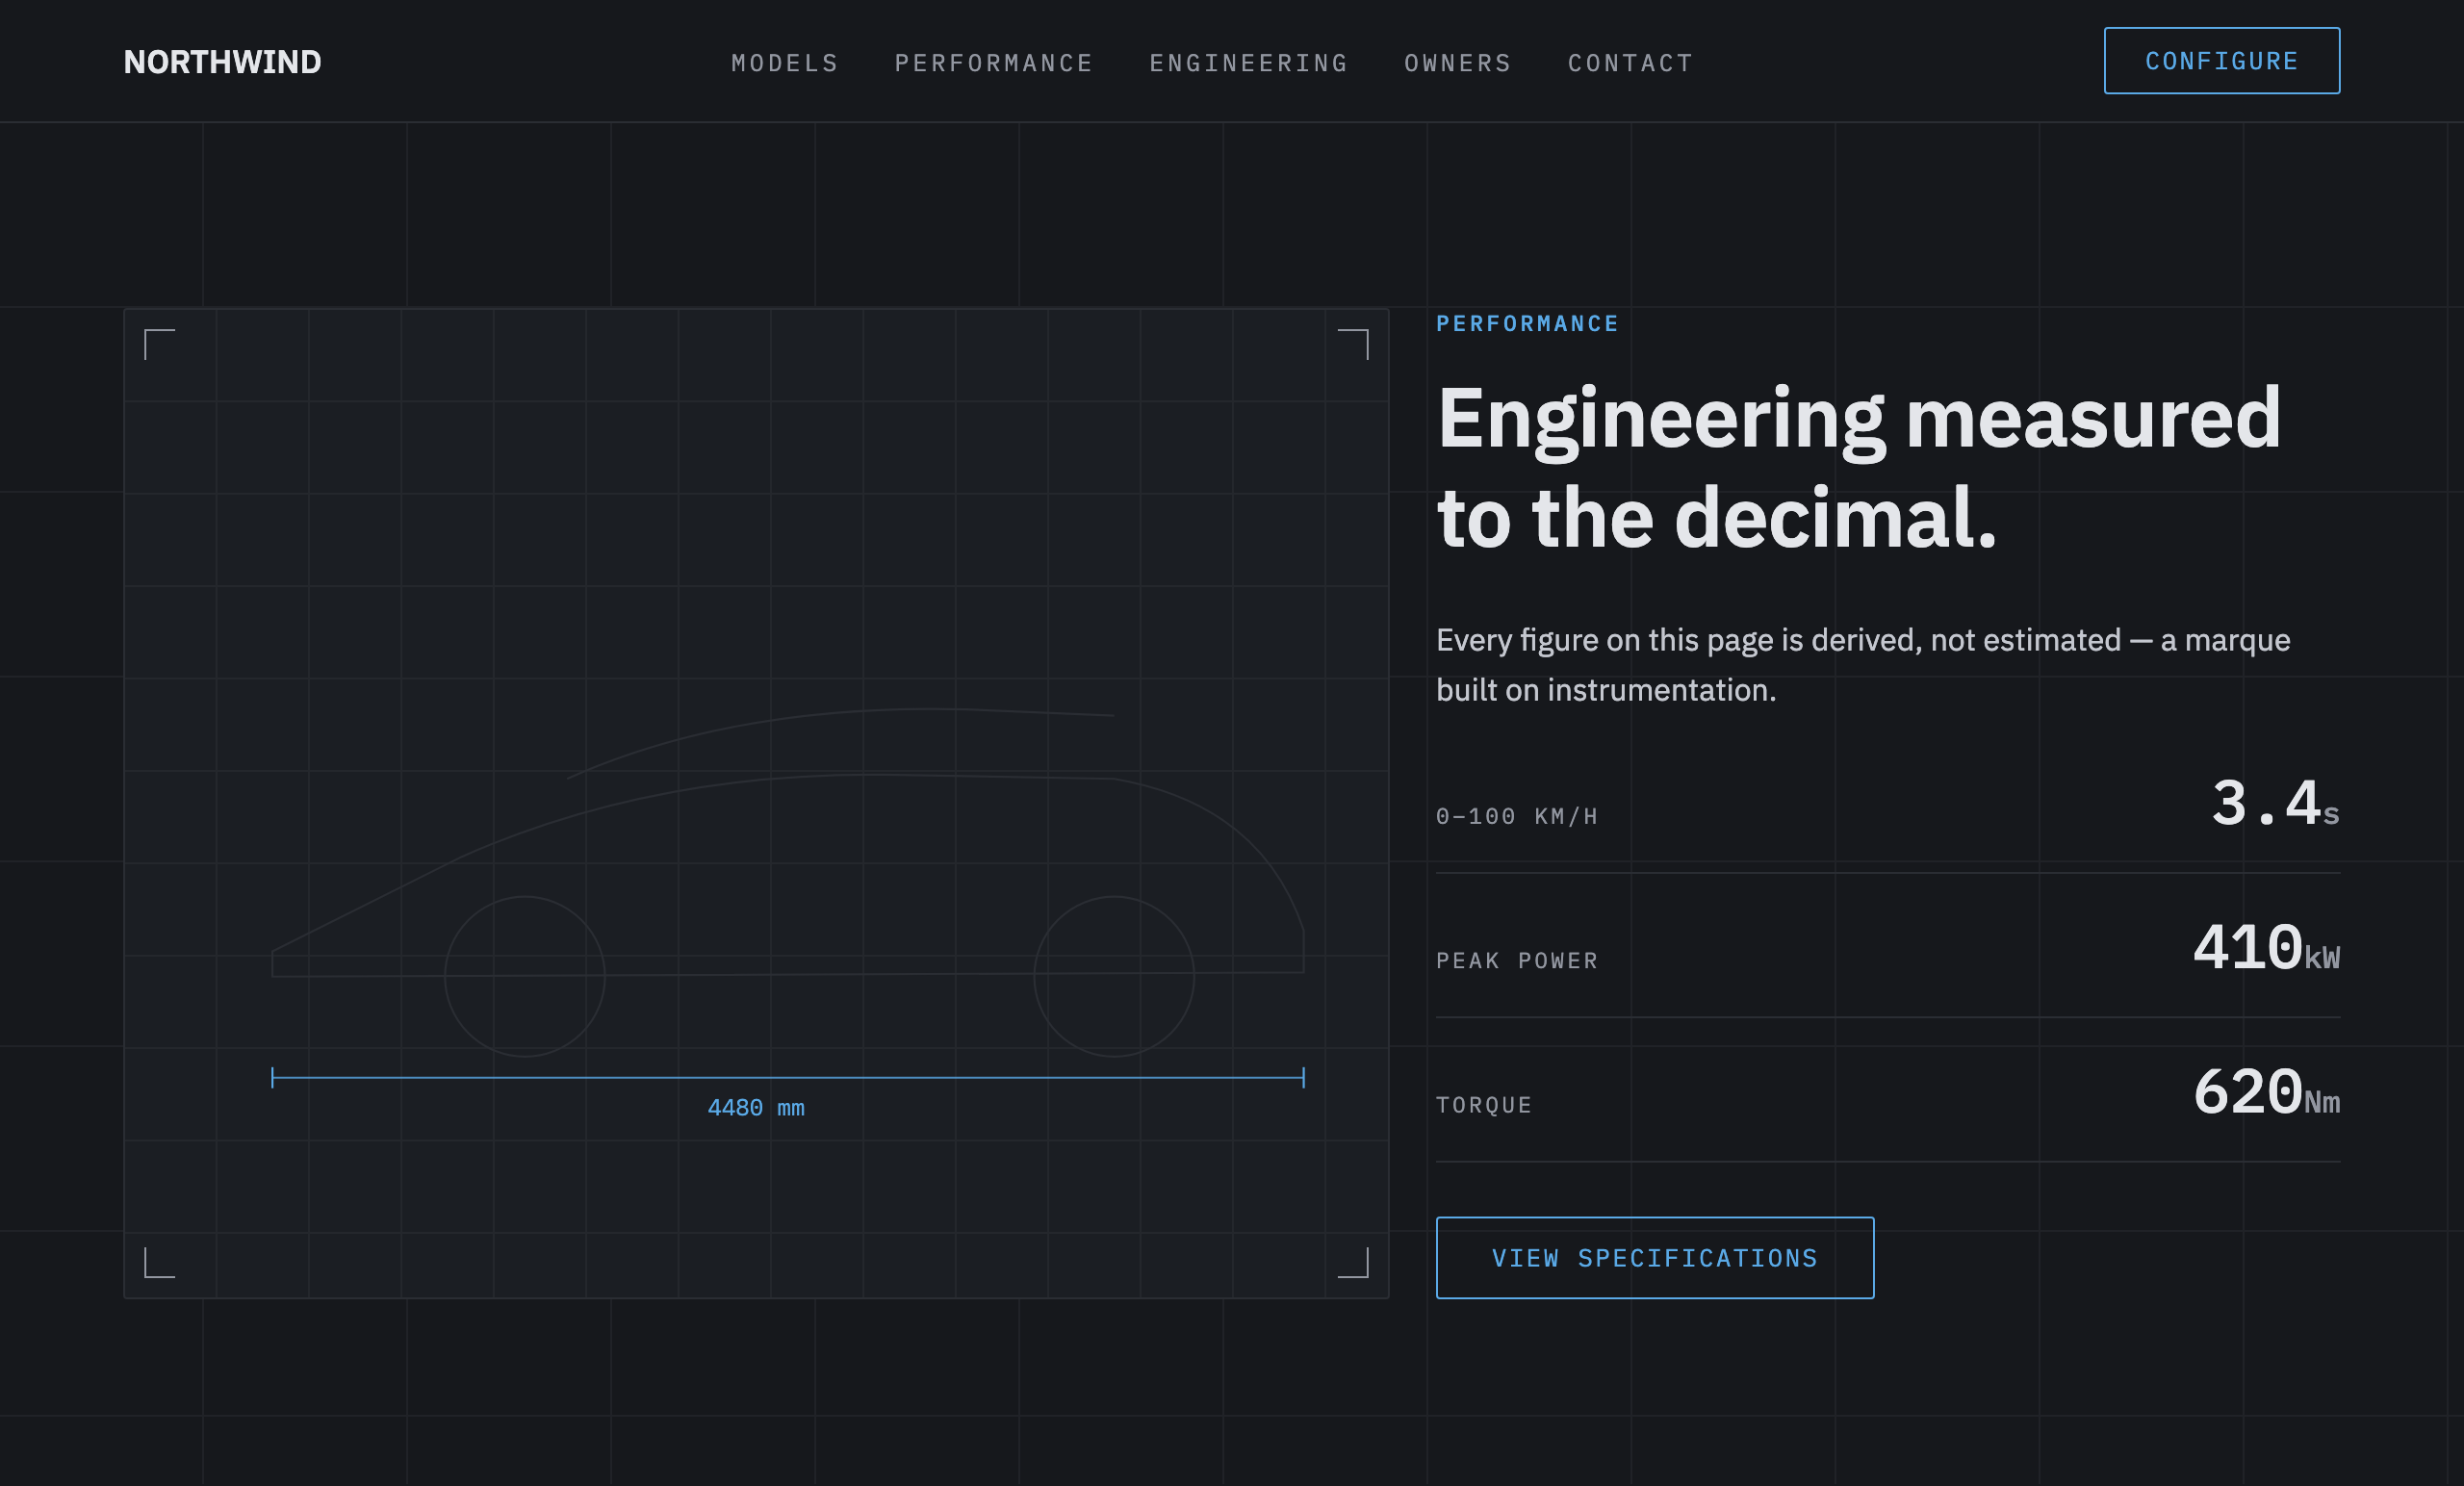Click the '4480 mm' dimension label
Image resolution: width=2464 pixels, height=1486 pixels.
[756, 1108]
